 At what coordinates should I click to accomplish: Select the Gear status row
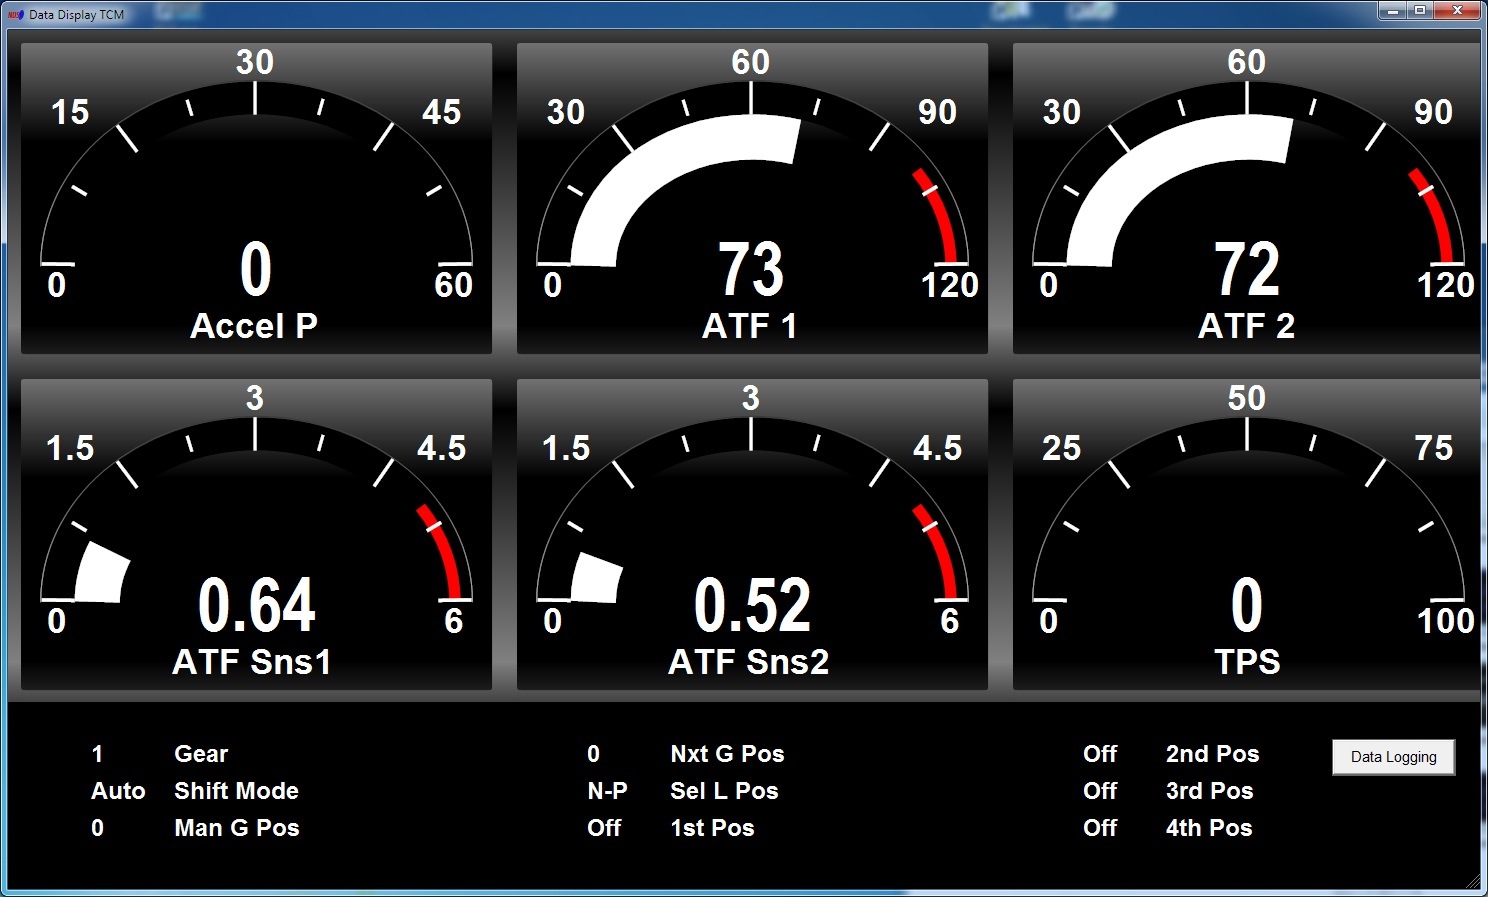(201, 754)
